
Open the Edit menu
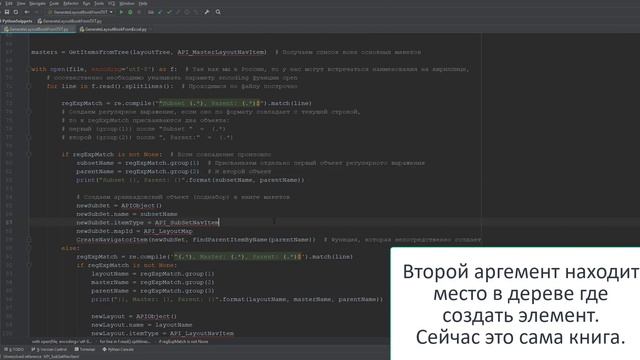[9, 3]
